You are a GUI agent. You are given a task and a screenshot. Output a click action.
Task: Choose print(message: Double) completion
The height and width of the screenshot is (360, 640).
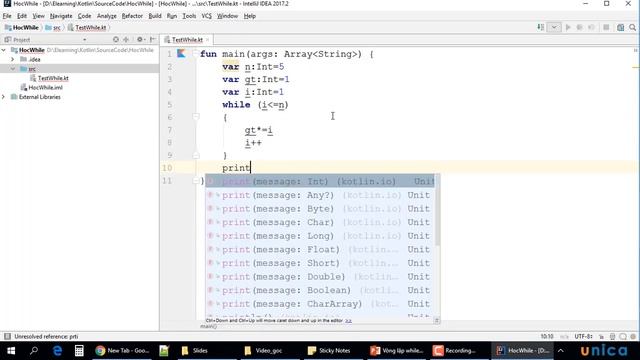pos(320,277)
